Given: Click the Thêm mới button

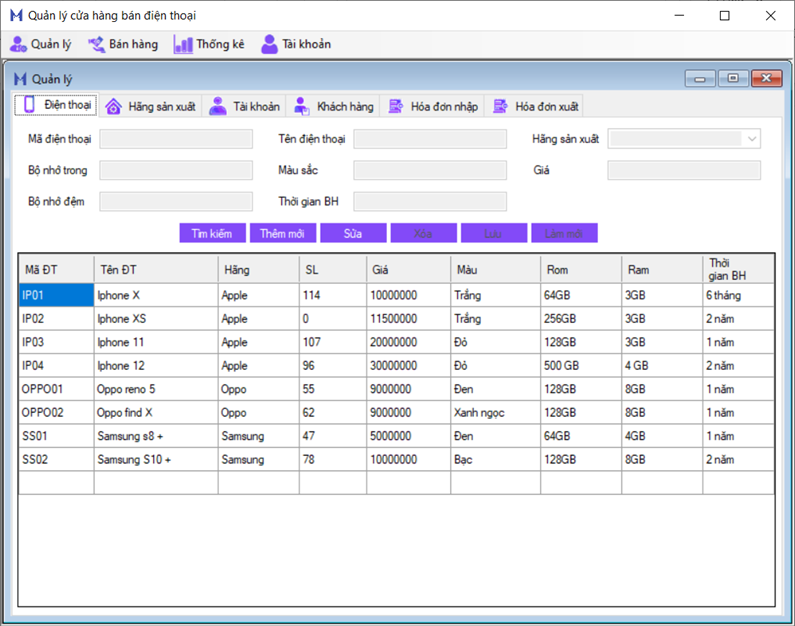Looking at the screenshot, I should [283, 233].
